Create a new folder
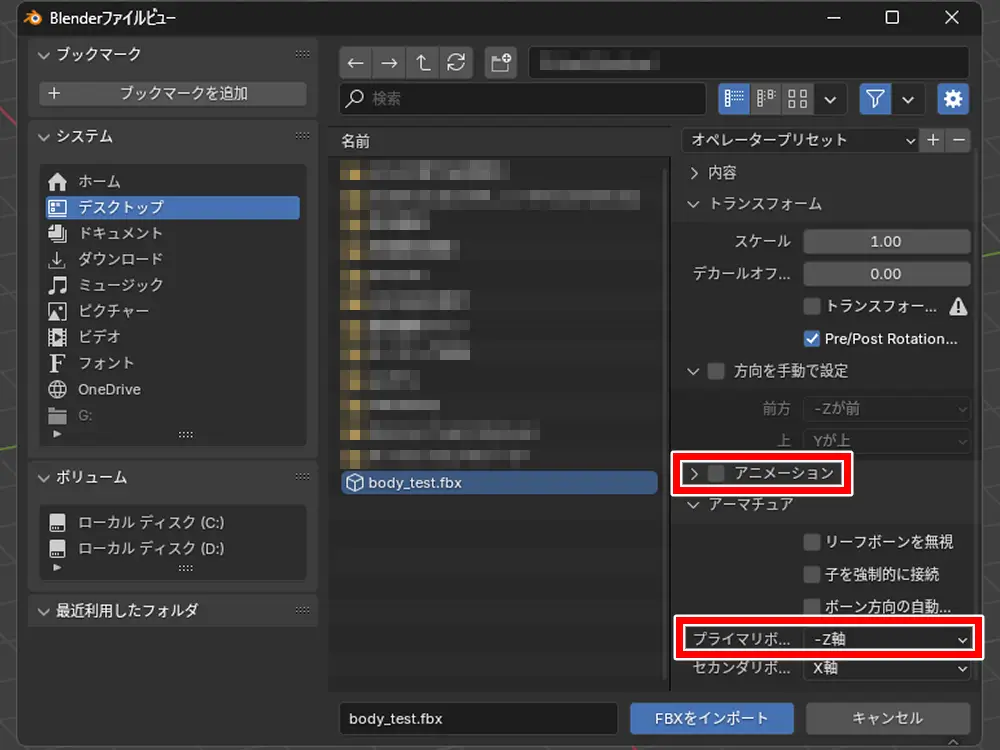 click(x=501, y=63)
